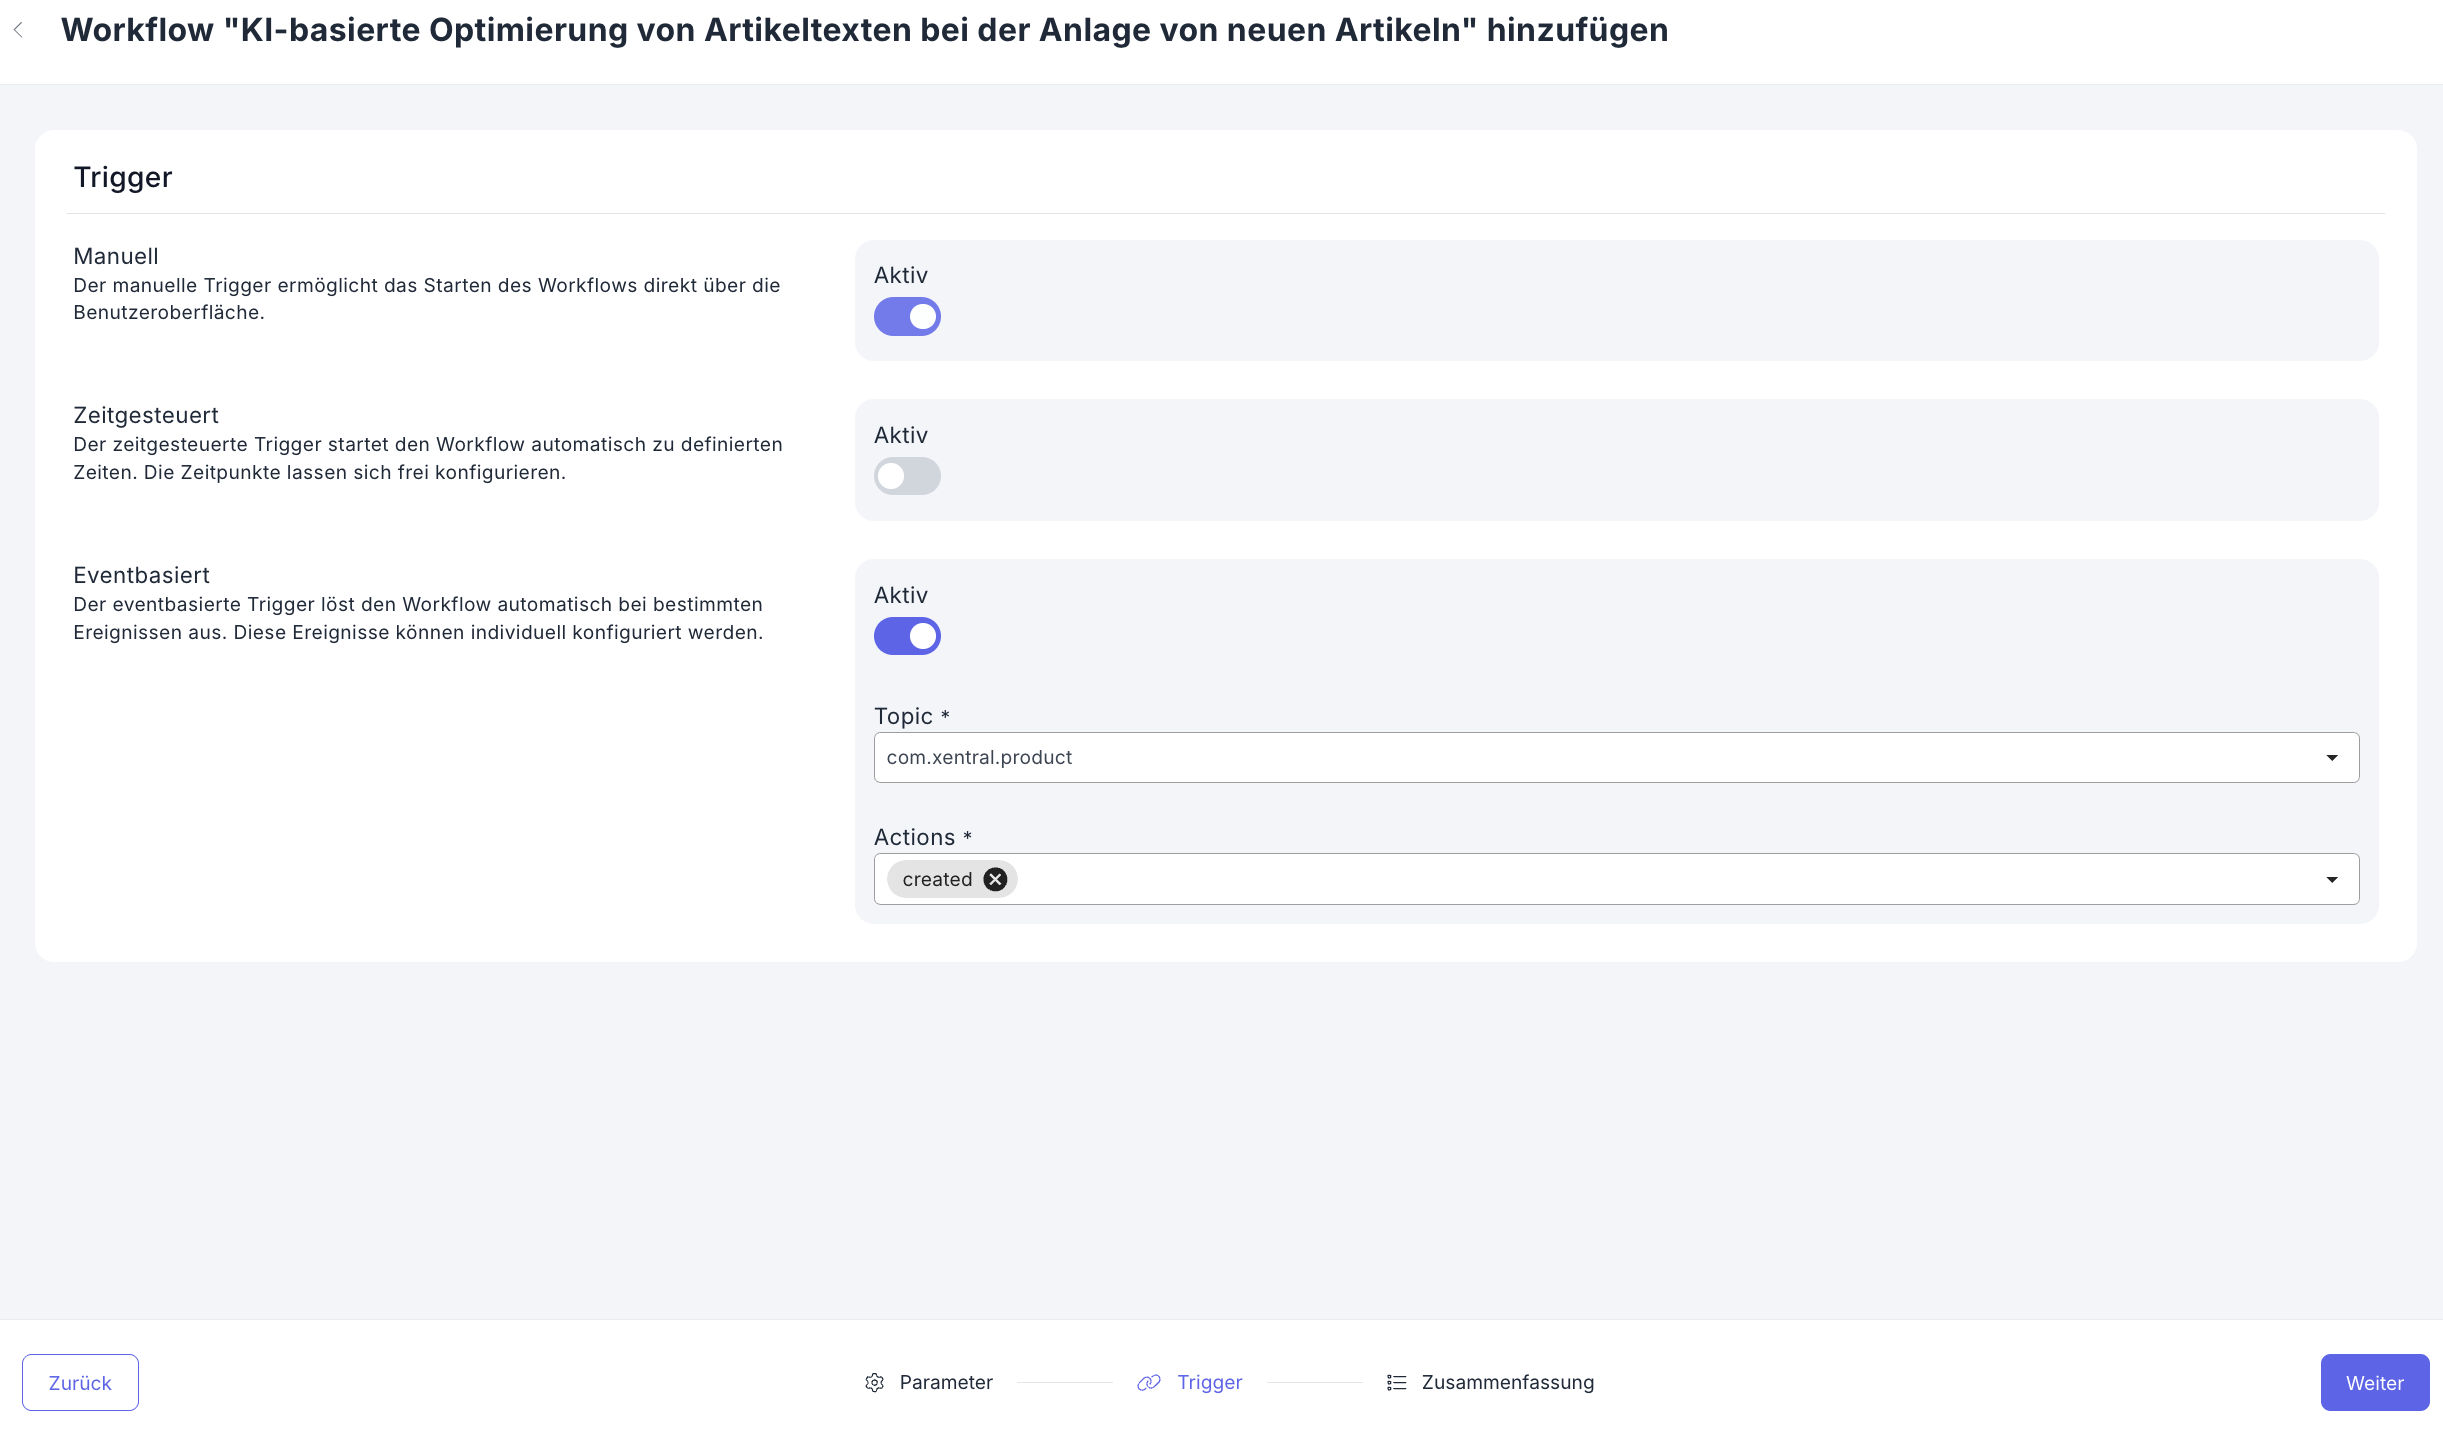Click the list icon next to Zusammenfassung
2443x1432 pixels.
pyautogui.click(x=1396, y=1382)
